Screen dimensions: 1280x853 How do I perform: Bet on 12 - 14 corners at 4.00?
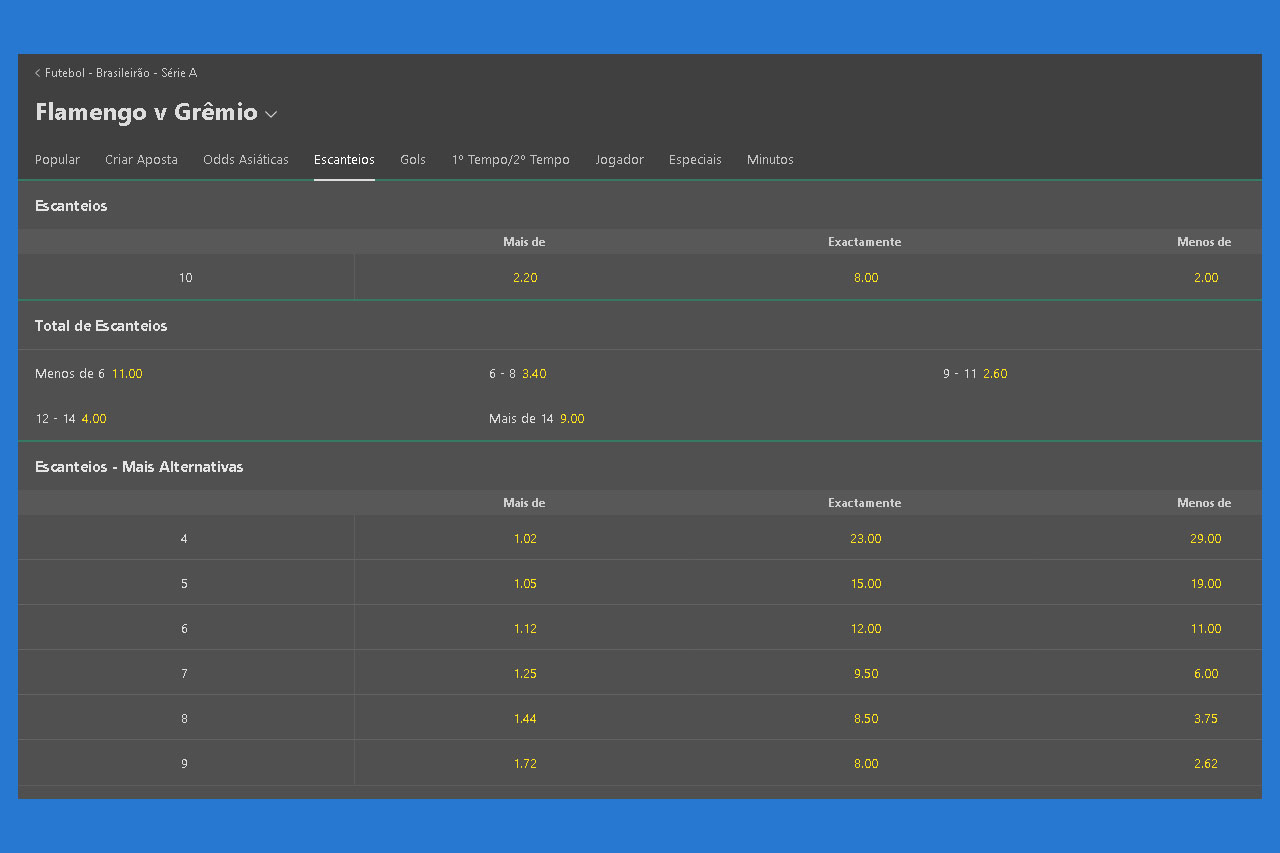pos(71,419)
